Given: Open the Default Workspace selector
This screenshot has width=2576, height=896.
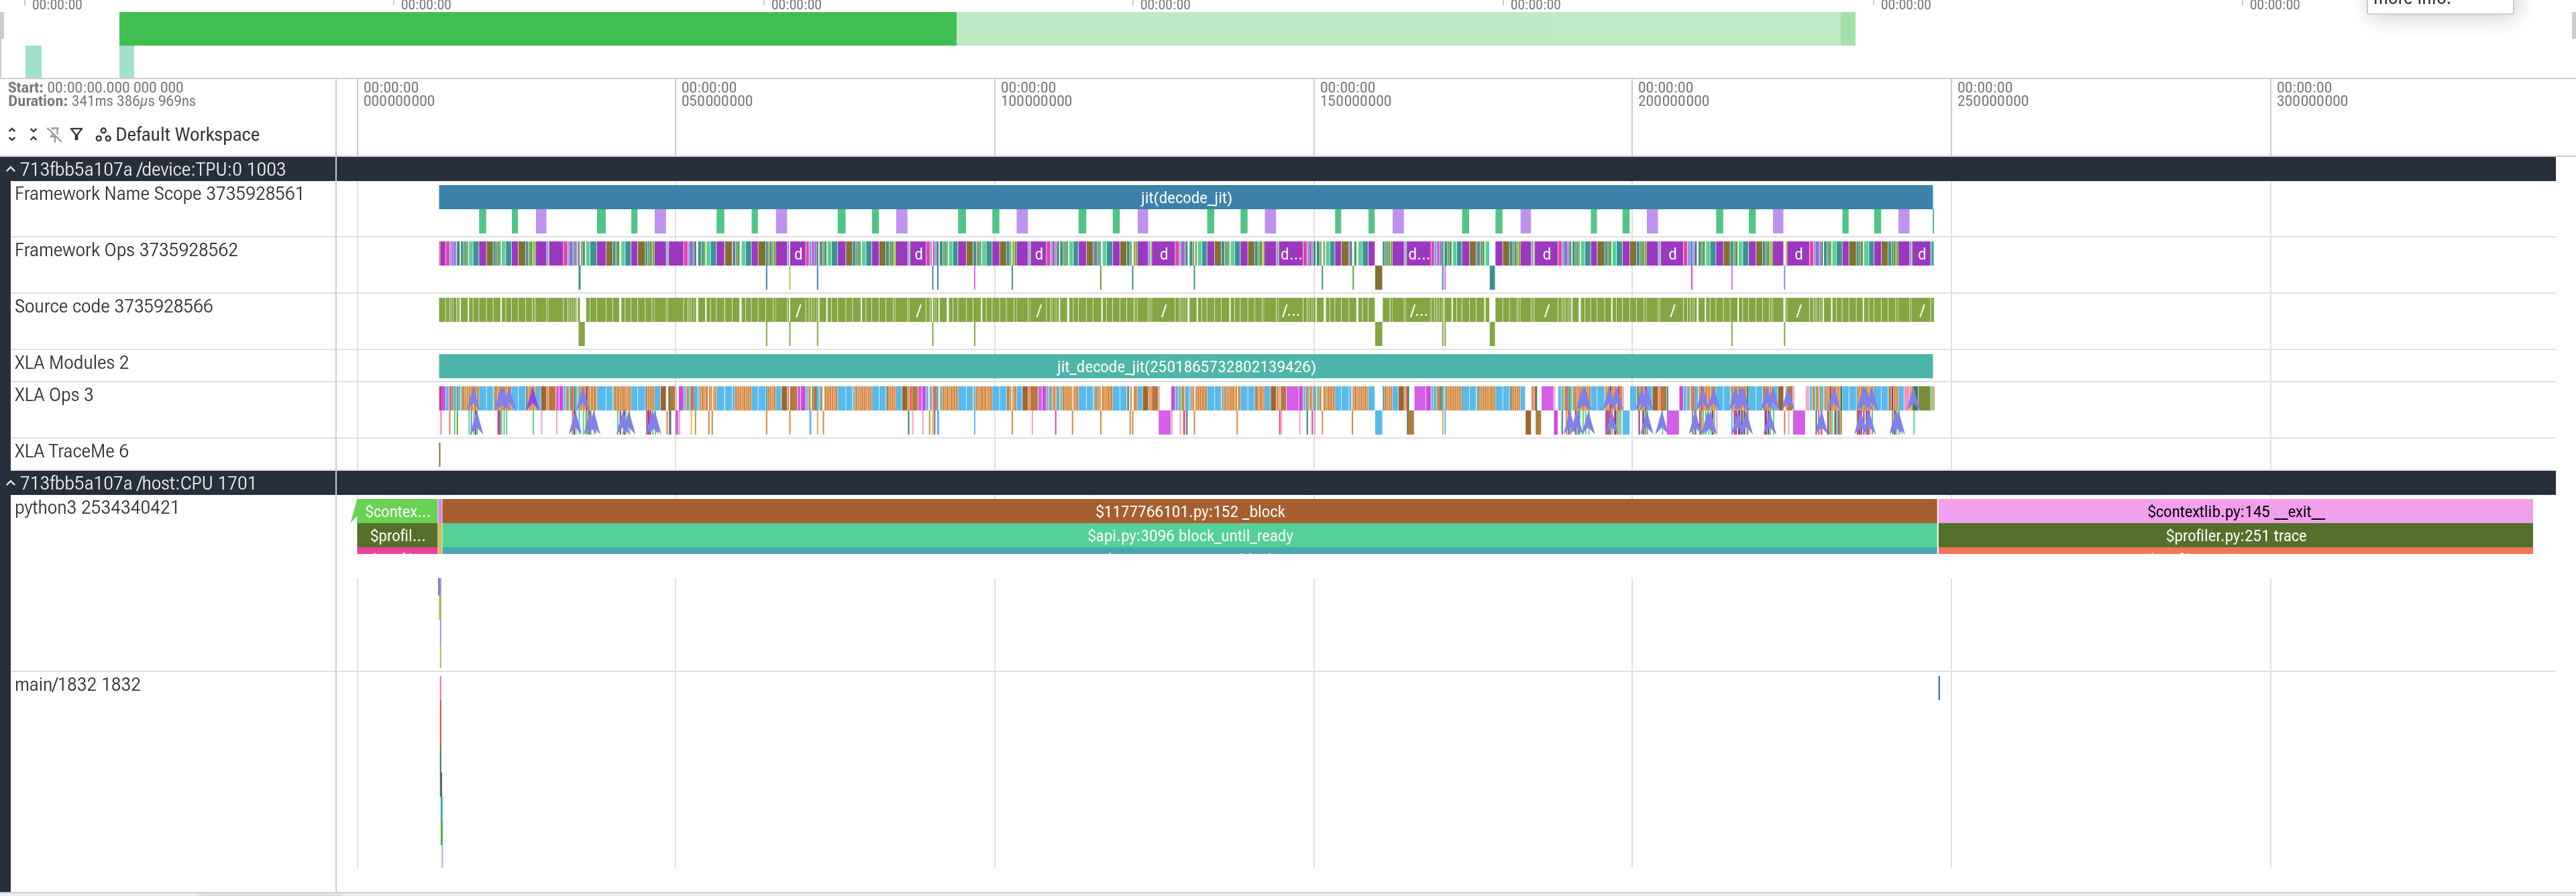Looking at the screenshot, I should coord(178,134).
